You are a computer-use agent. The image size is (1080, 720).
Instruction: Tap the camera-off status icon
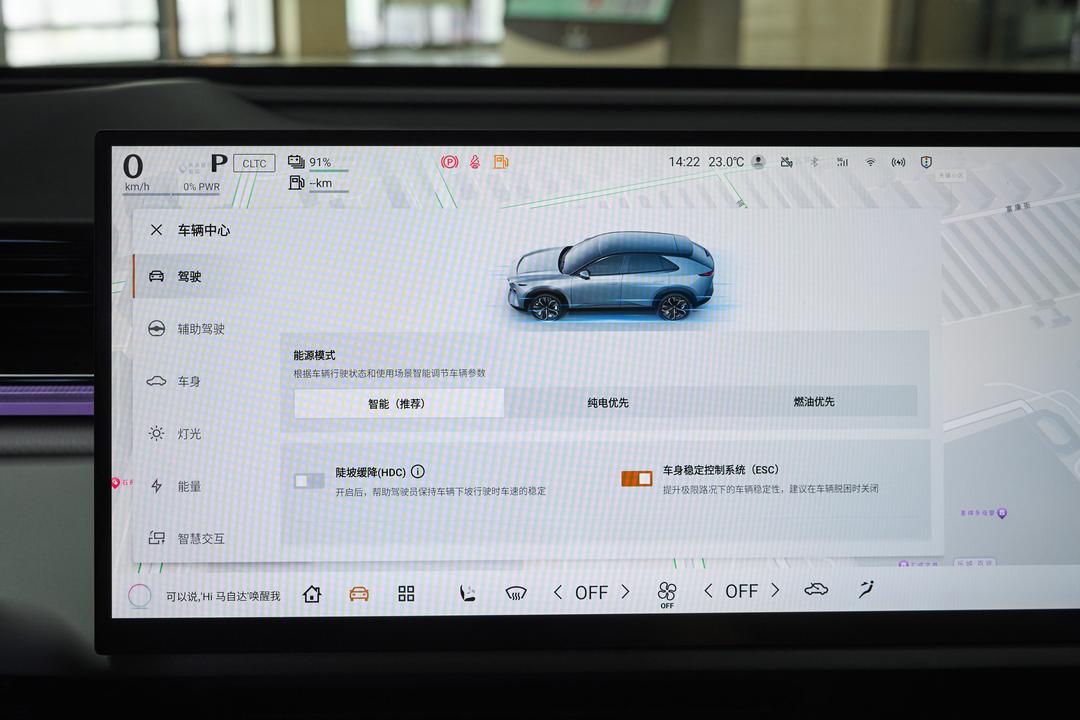pyautogui.click(x=787, y=162)
